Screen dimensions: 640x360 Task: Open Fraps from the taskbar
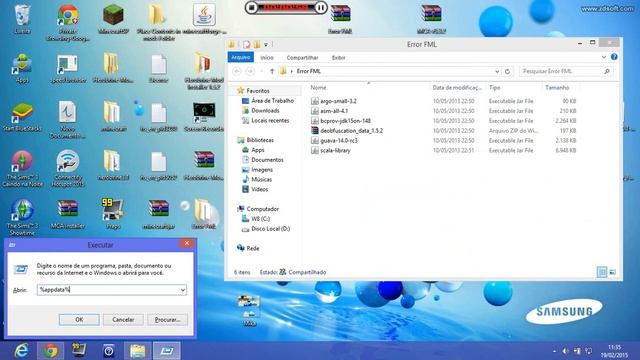coord(79,351)
